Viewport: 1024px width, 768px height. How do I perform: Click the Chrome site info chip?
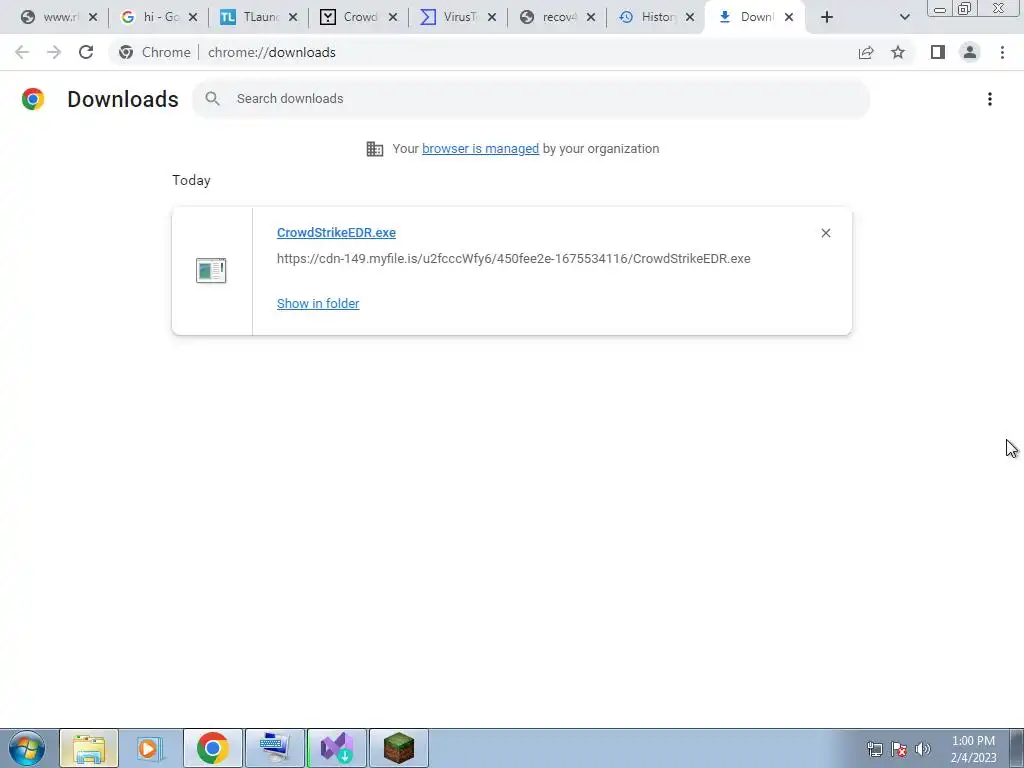pyautogui.click(x=155, y=52)
